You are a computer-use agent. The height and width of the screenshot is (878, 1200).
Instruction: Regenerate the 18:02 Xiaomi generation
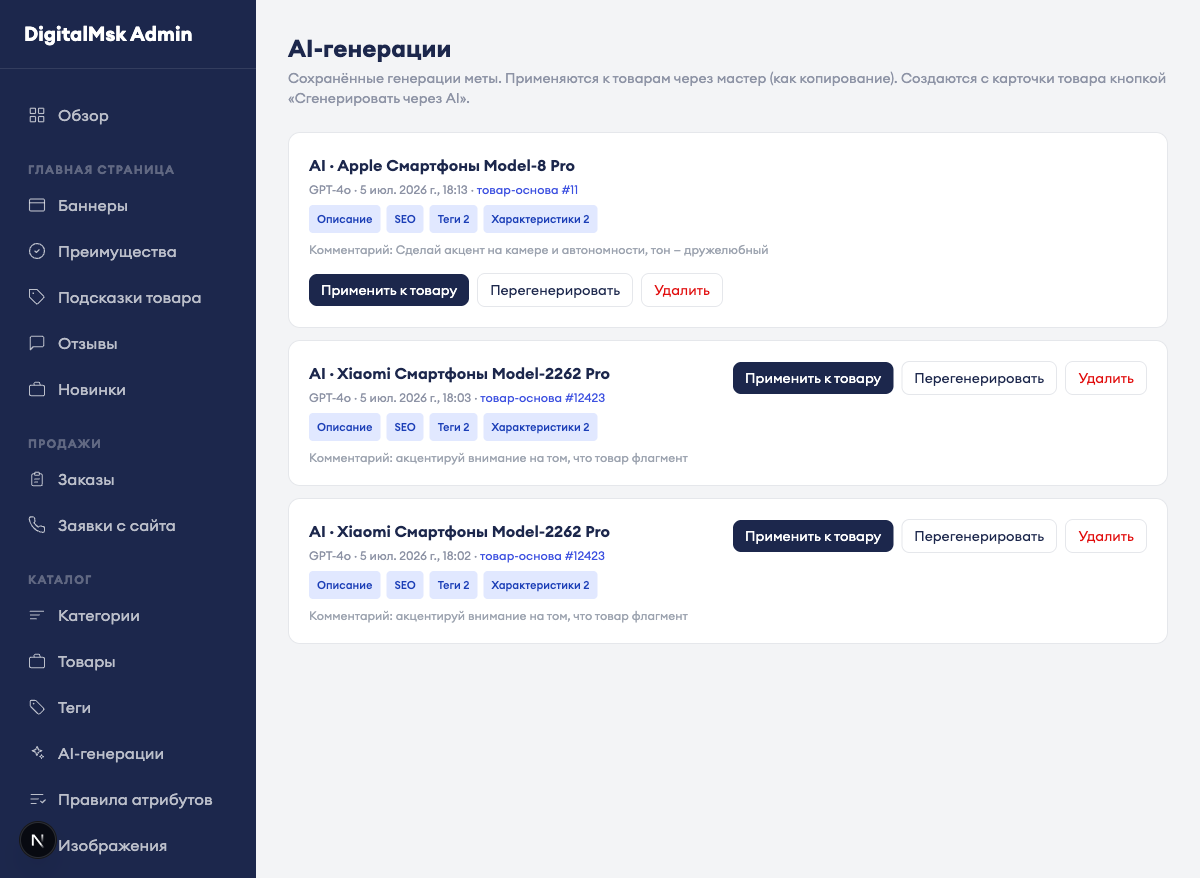click(x=979, y=536)
